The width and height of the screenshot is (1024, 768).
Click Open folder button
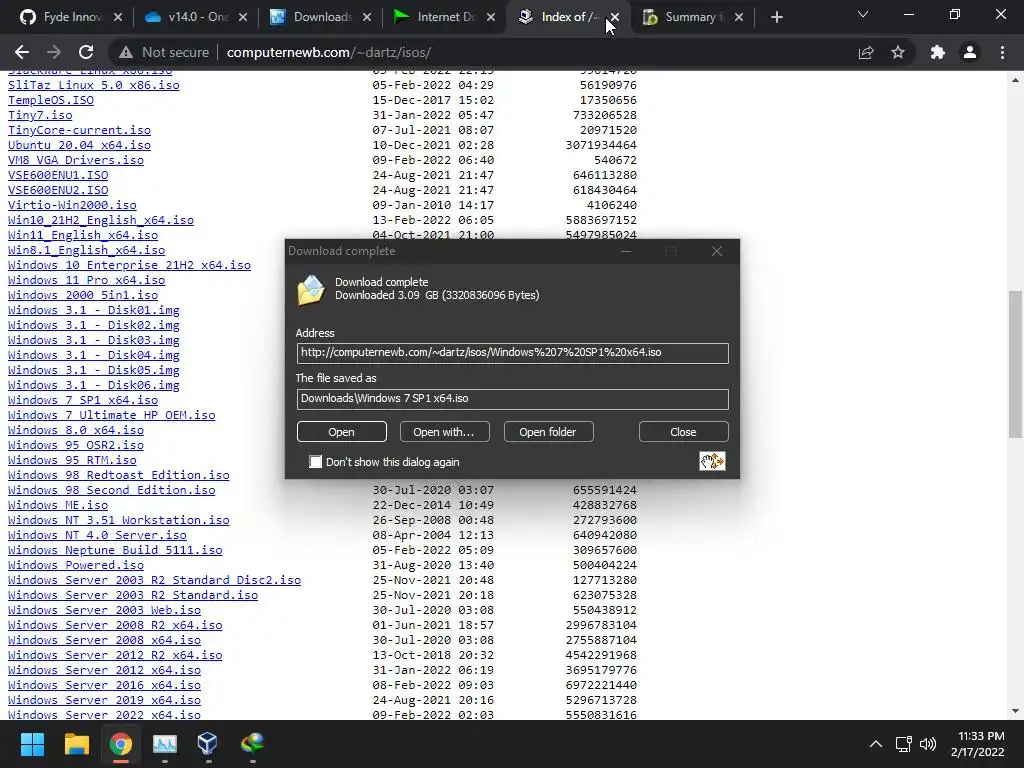click(x=548, y=432)
